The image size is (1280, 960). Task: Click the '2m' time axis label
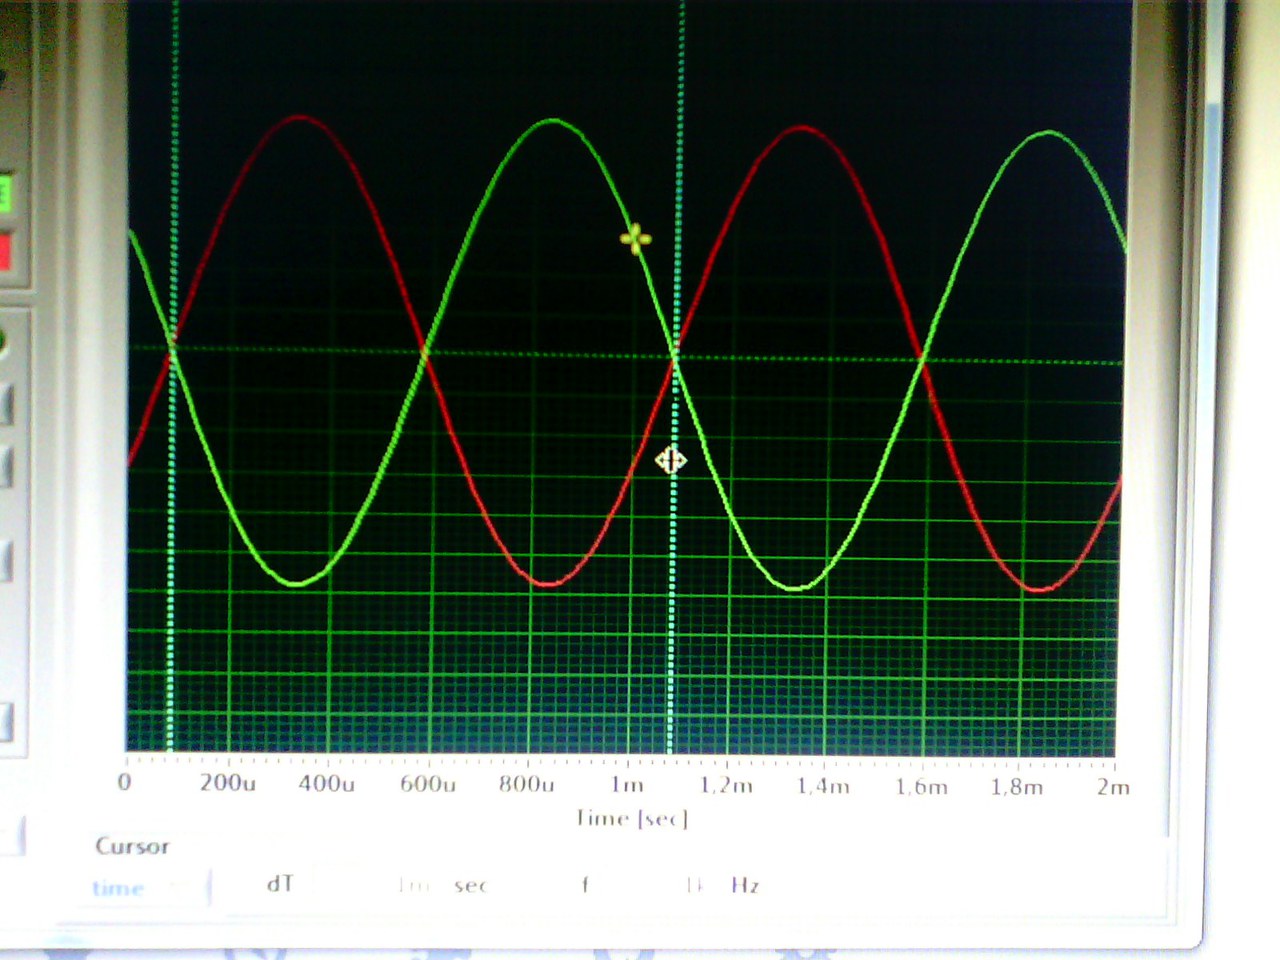(x=1113, y=787)
